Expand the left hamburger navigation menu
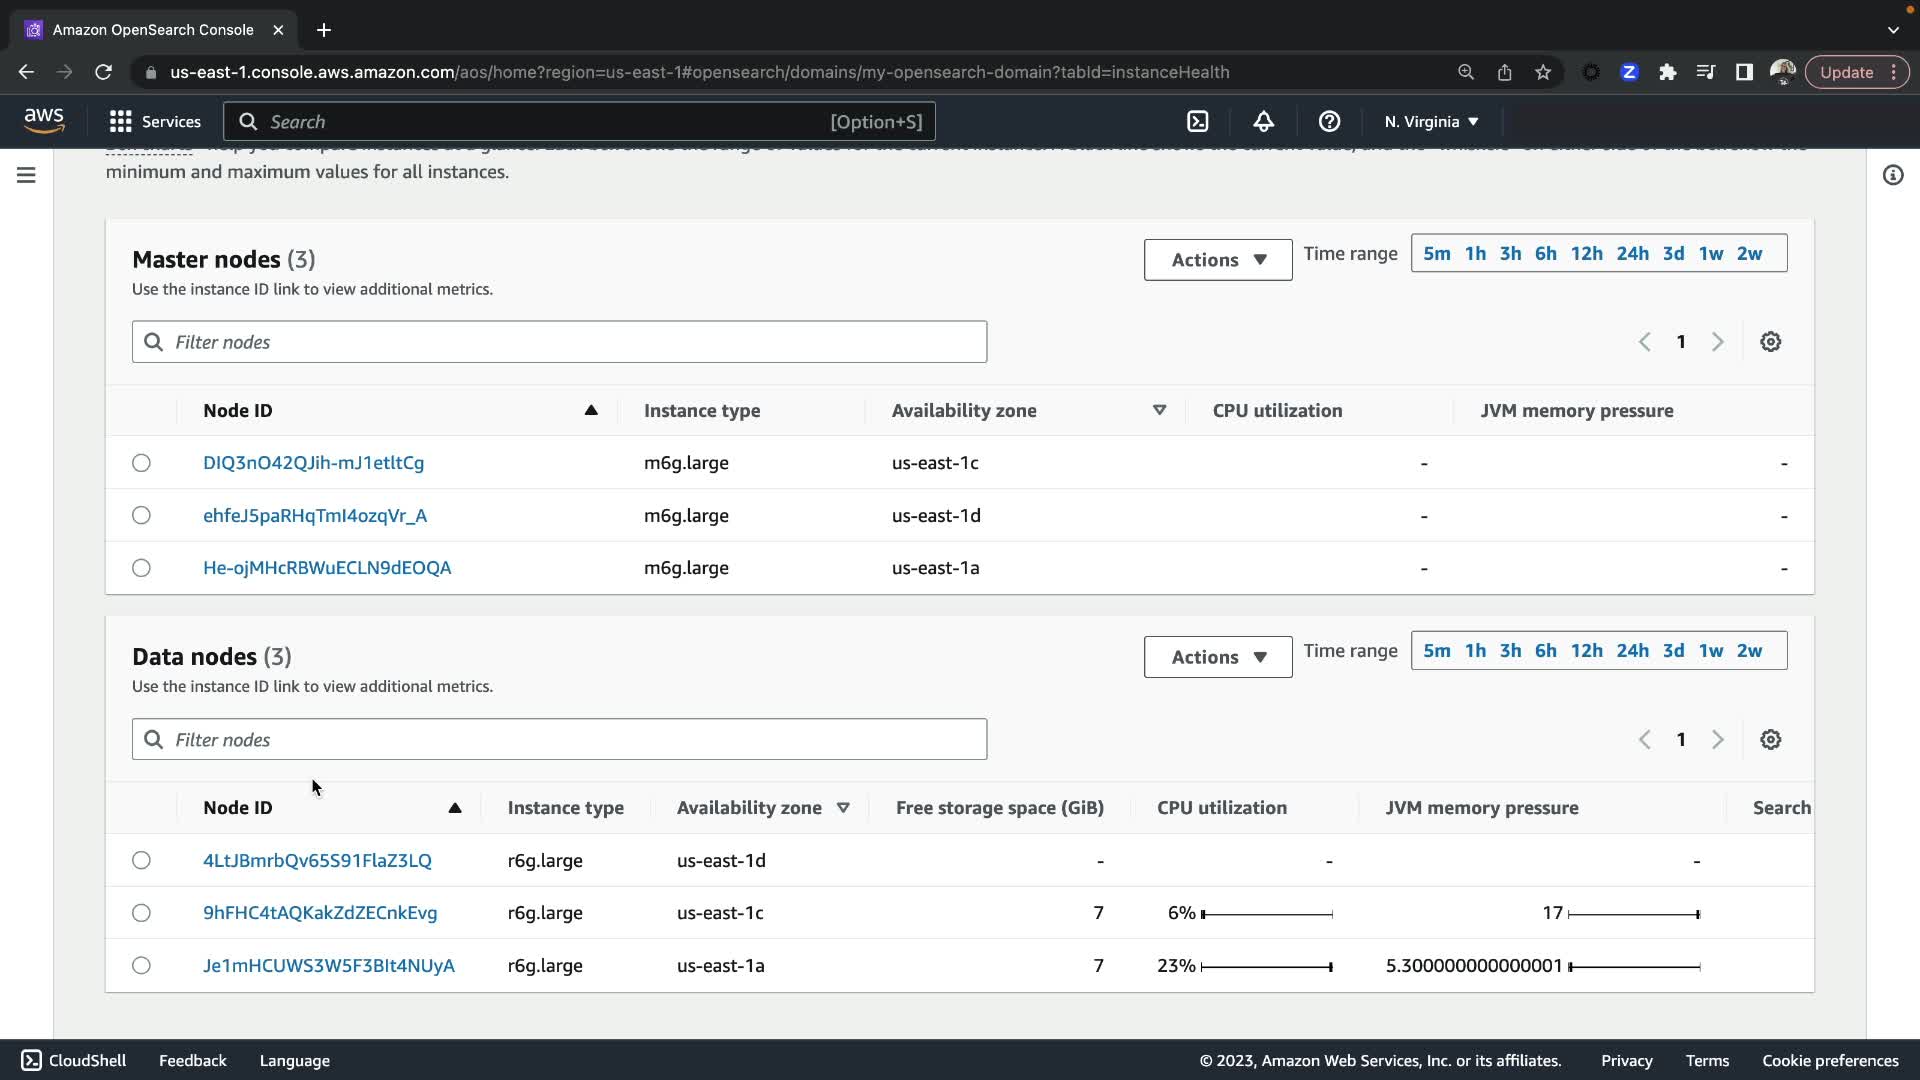1920x1080 pixels. [x=27, y=176]
